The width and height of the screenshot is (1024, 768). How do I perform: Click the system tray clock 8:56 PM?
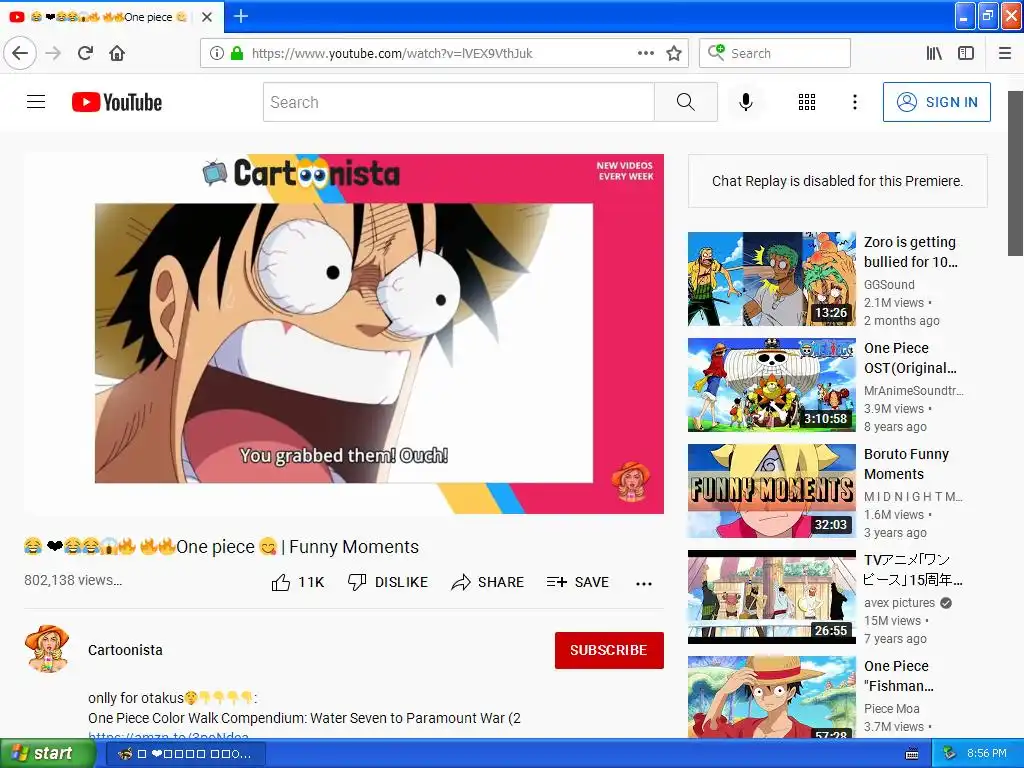[987, 753]
